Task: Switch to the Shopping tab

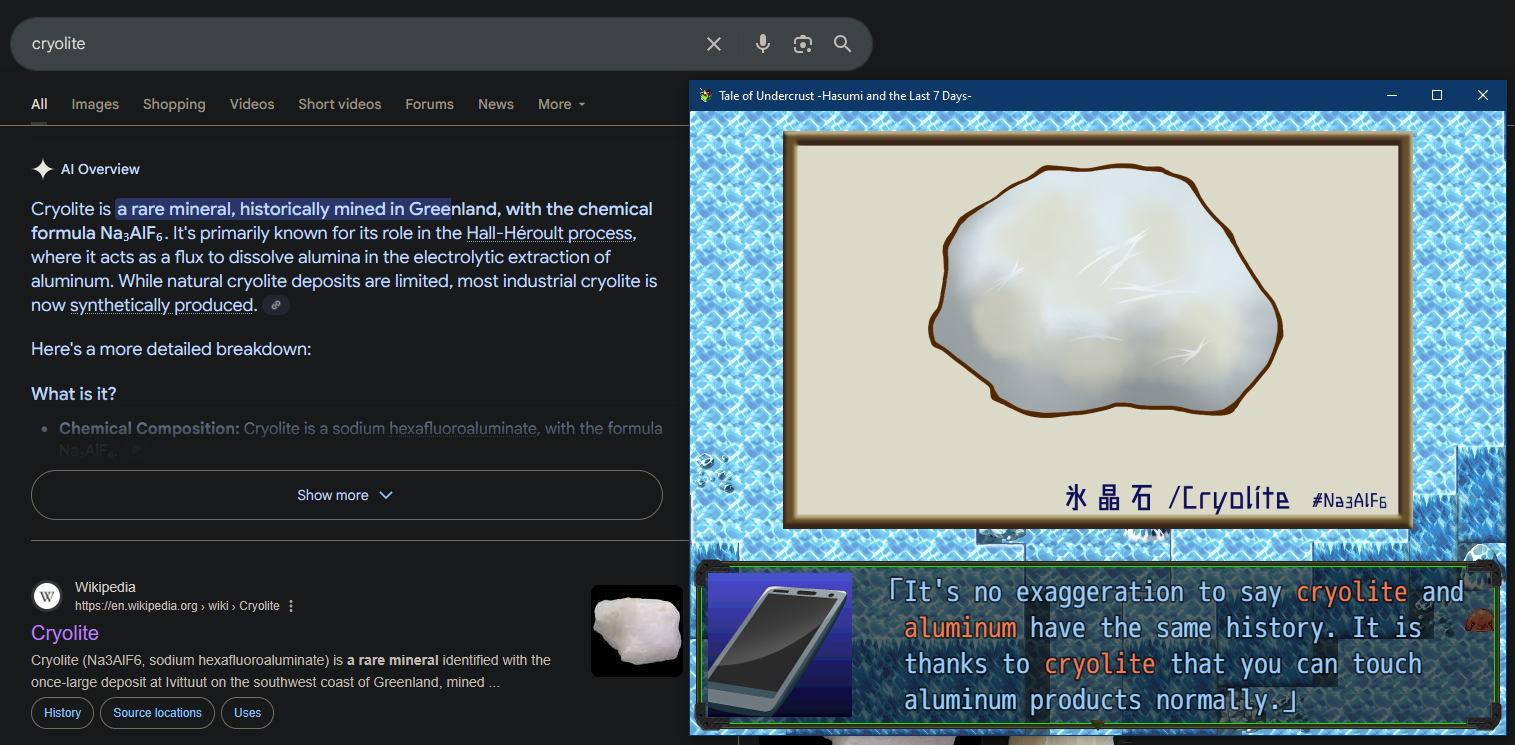Action: click(174, 104)
